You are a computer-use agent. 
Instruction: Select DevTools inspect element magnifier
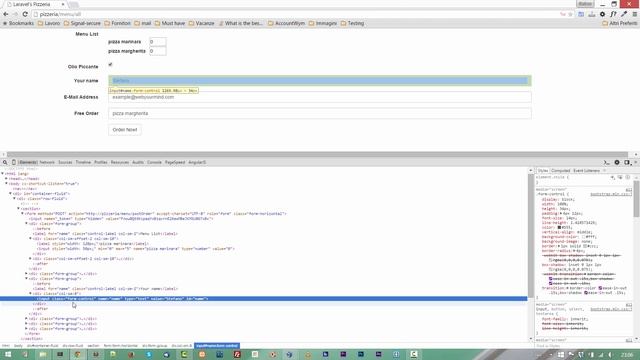pos(5,162)
